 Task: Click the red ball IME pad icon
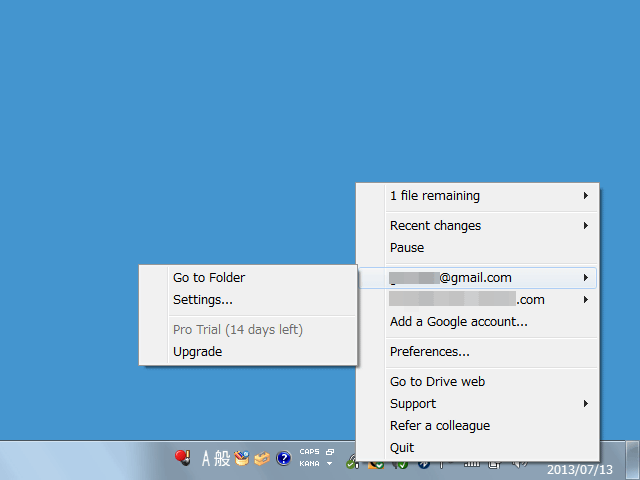(x=183, y=458)
